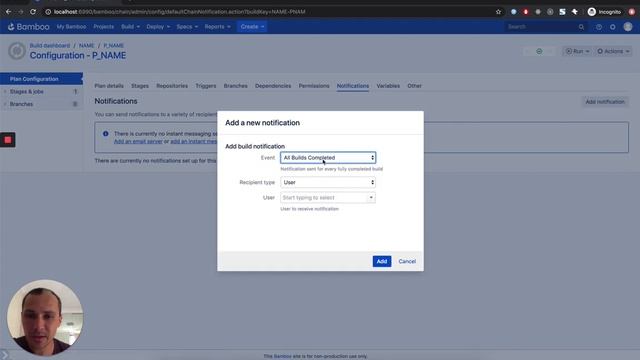Viewport: 640px width, 360px height.
Task: Switch to Repositories tab
Action: (x=172, y=86)
